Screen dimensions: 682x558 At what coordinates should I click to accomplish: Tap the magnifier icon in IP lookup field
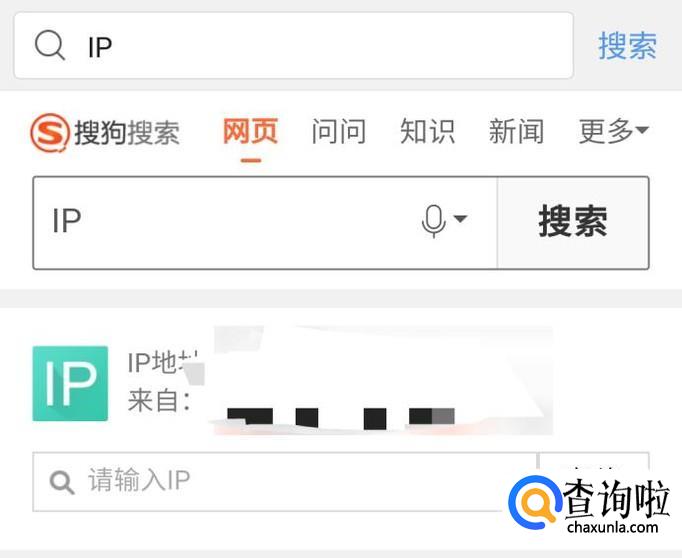(x=62, y=482)
